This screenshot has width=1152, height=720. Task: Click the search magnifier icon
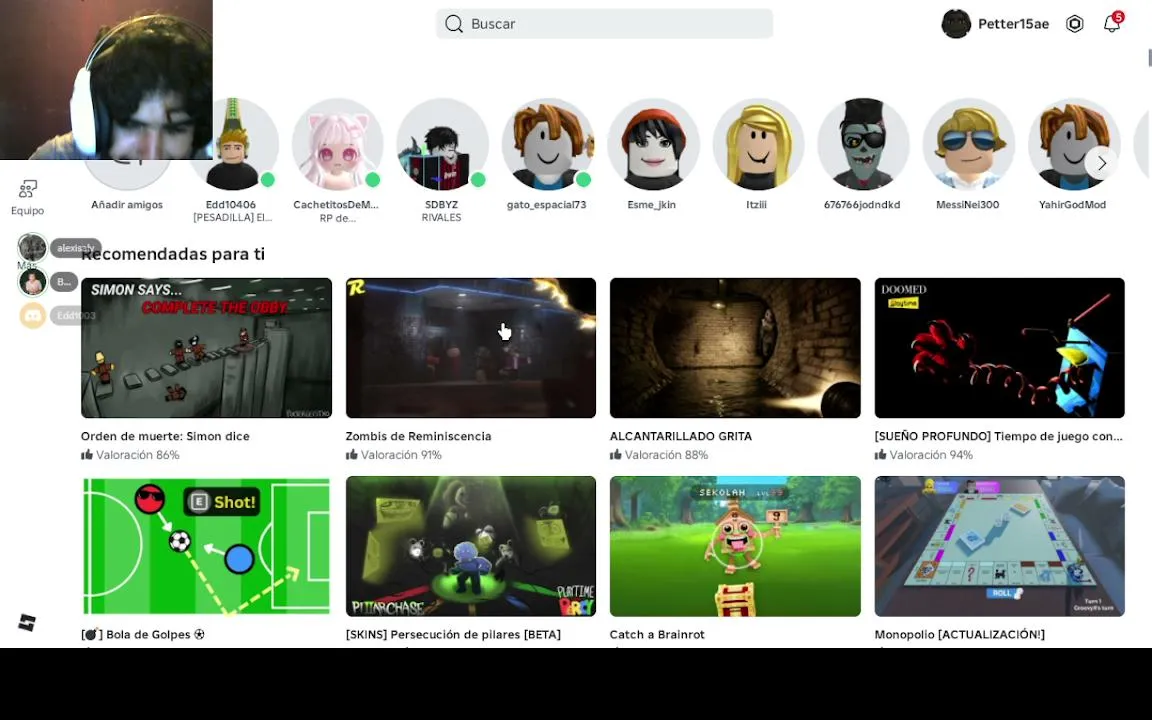click(454, 24)
